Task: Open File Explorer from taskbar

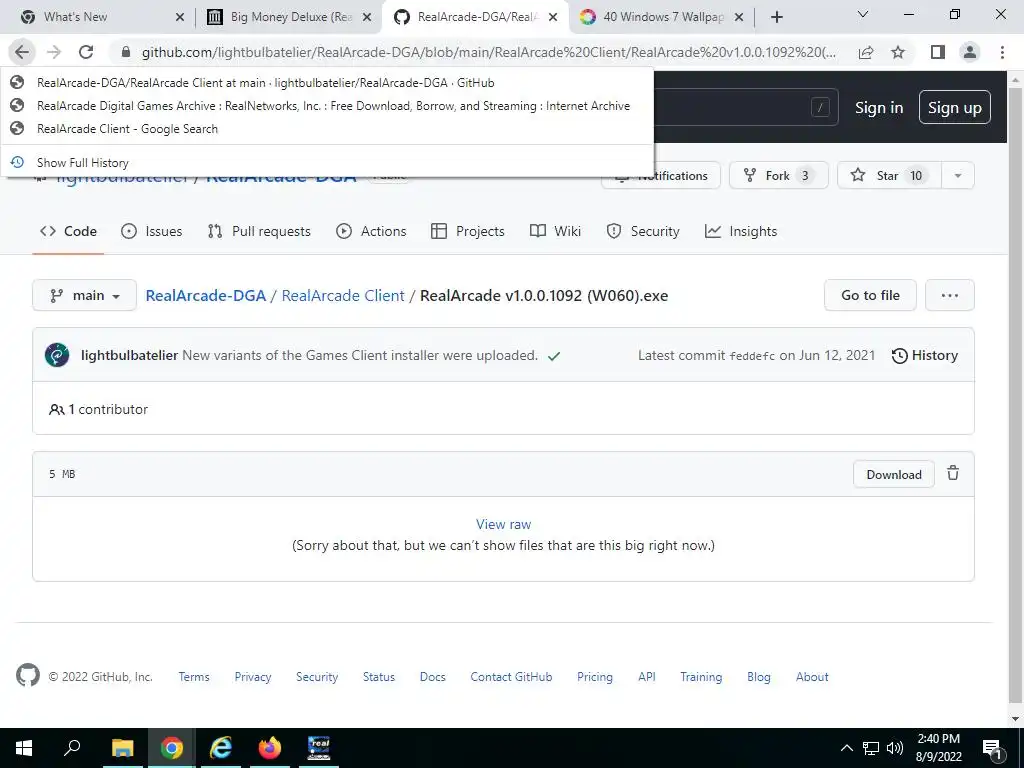Action: pyautogui.click(x=122, y=748)
